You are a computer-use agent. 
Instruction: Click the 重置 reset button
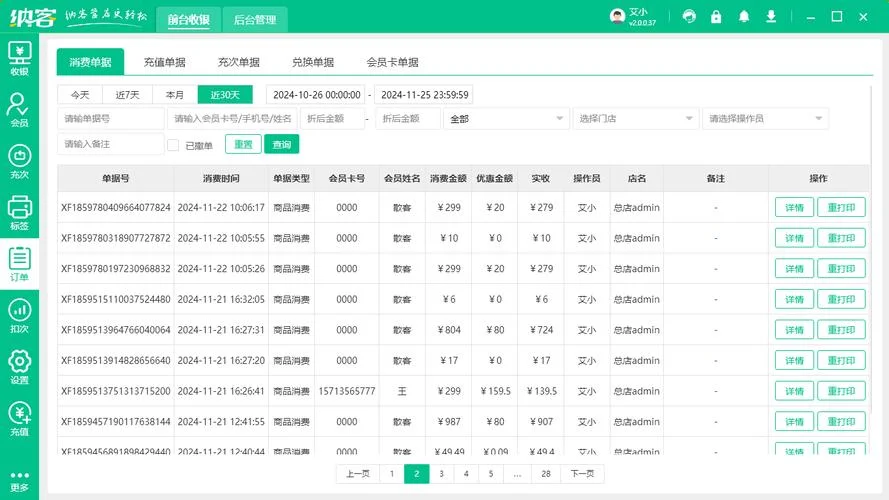[243, 145]
